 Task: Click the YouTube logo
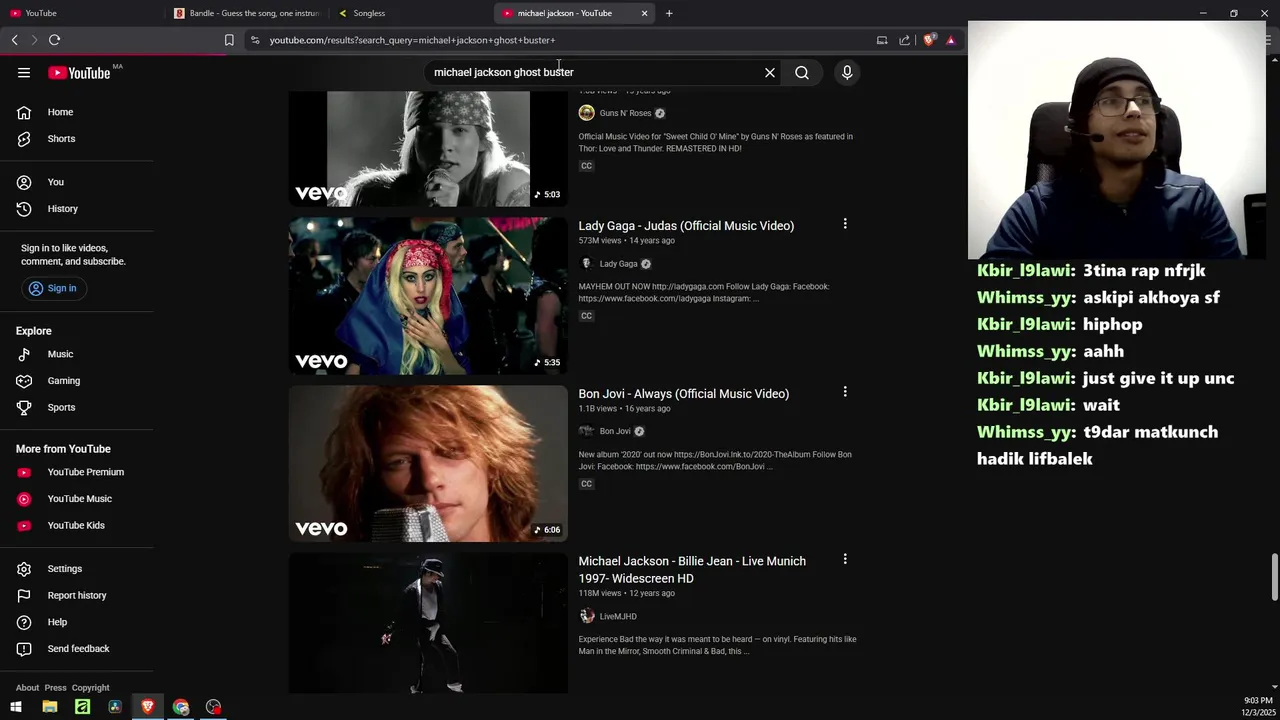(79, 73)
